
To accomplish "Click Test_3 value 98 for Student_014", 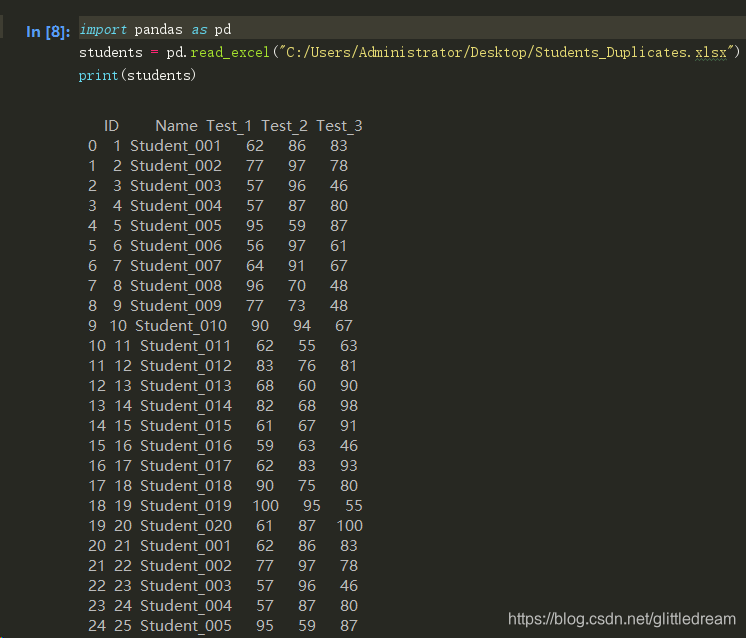I will (x=349, y=405).
